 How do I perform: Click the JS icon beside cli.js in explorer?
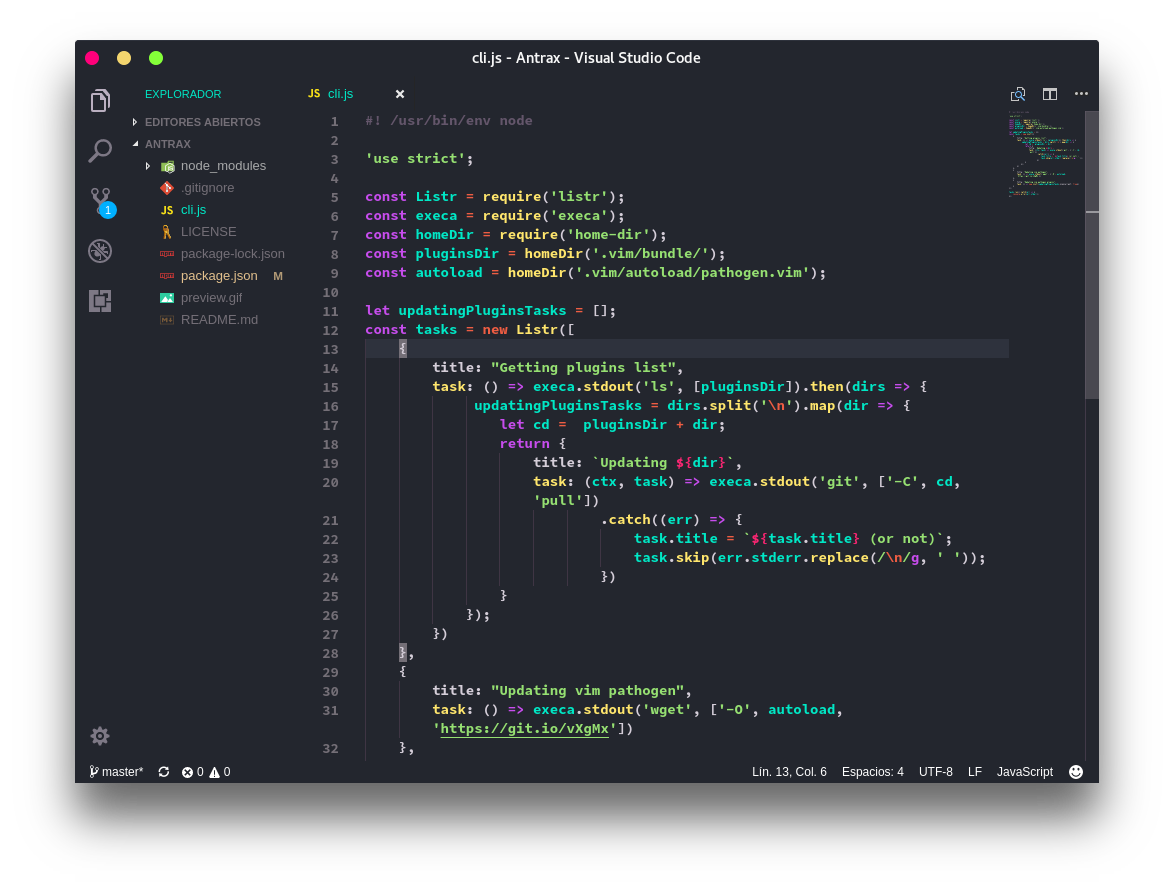(167, 210)
